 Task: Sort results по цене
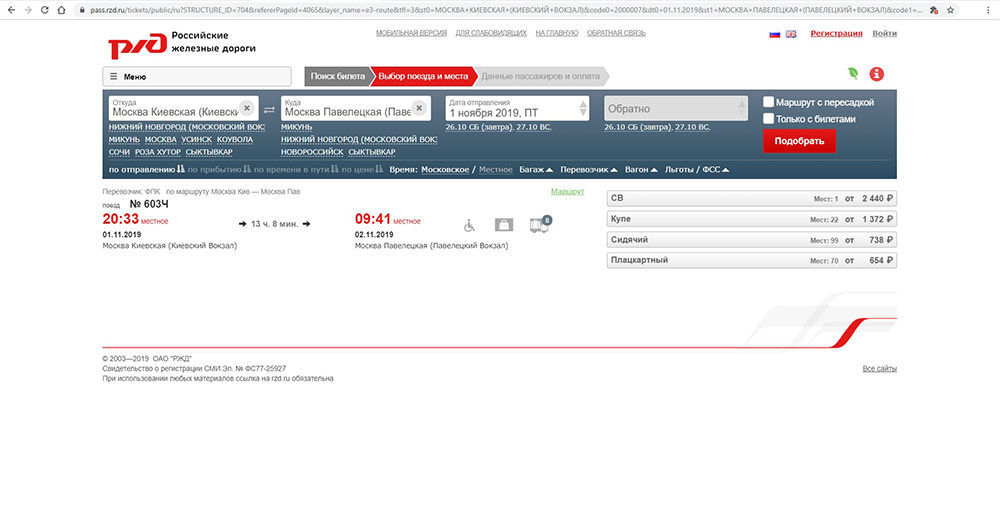click(362, 170)
